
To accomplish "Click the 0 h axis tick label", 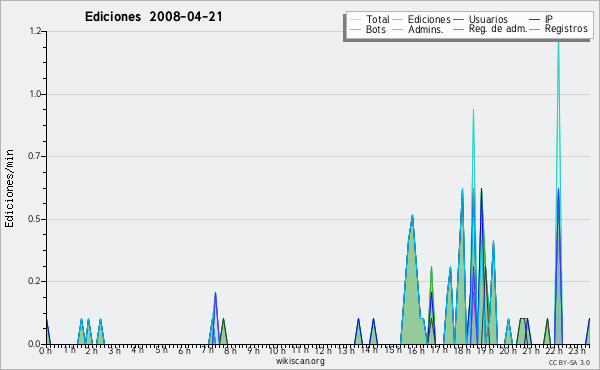I will [46, 350].
